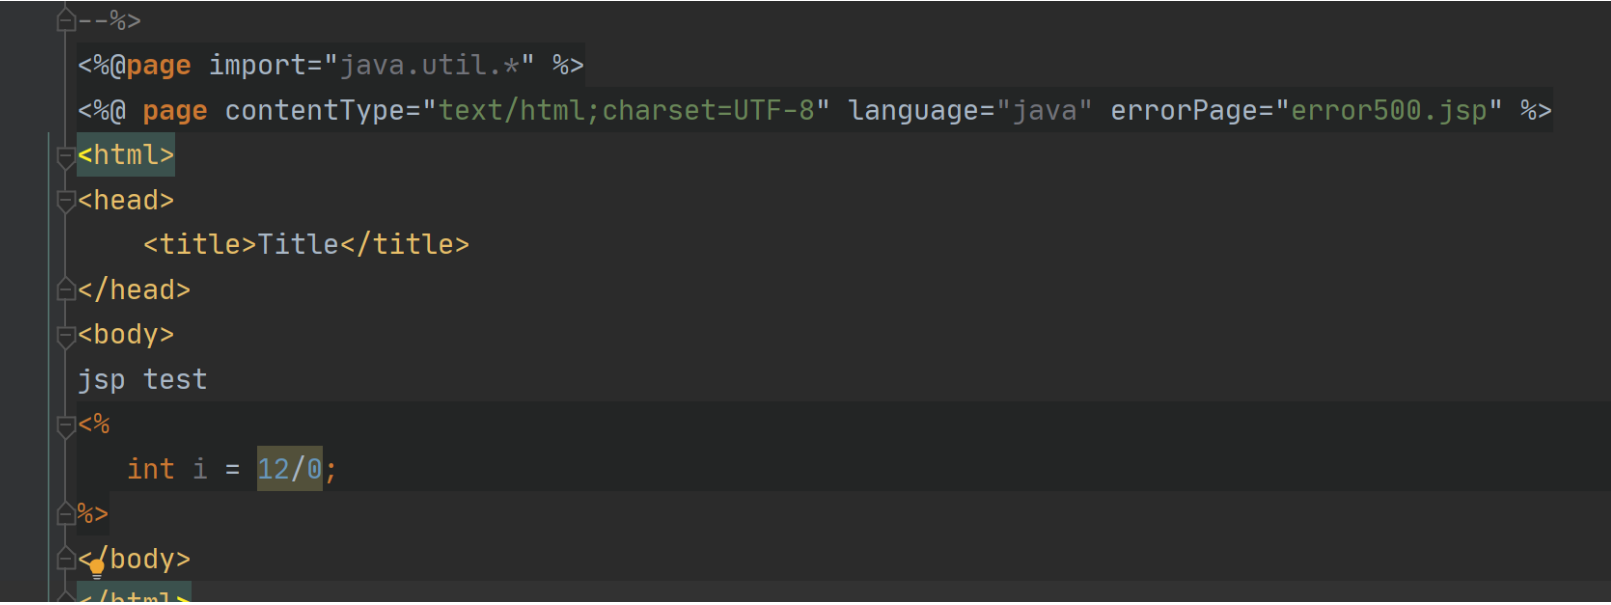Collapse the html tag fold marker

tap(66, 156)
